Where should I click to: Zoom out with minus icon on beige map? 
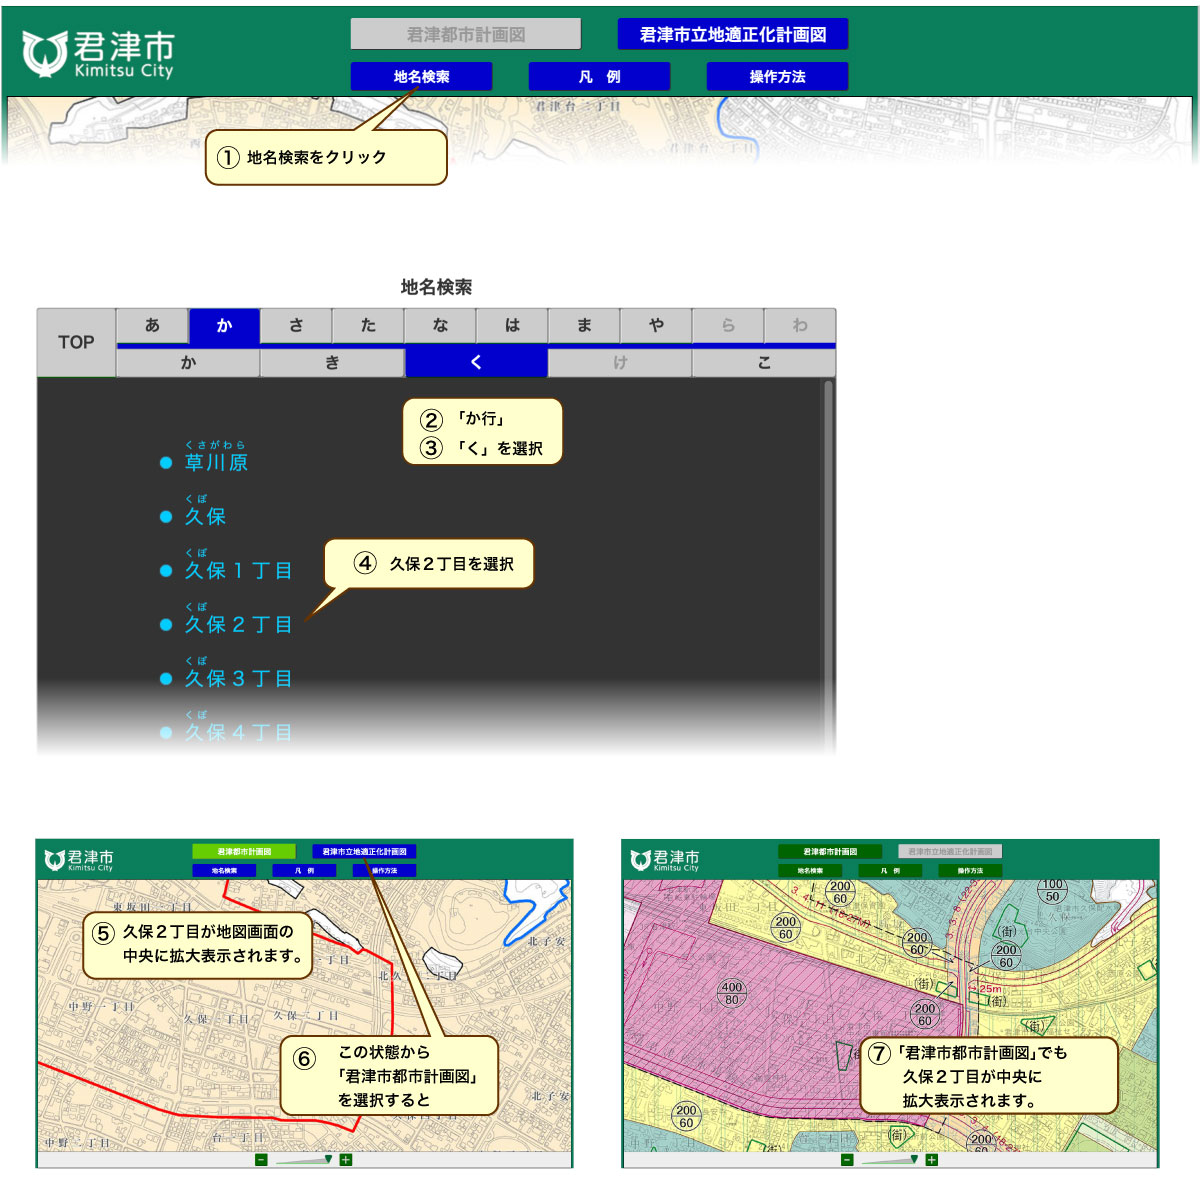tap(261, 1160)
